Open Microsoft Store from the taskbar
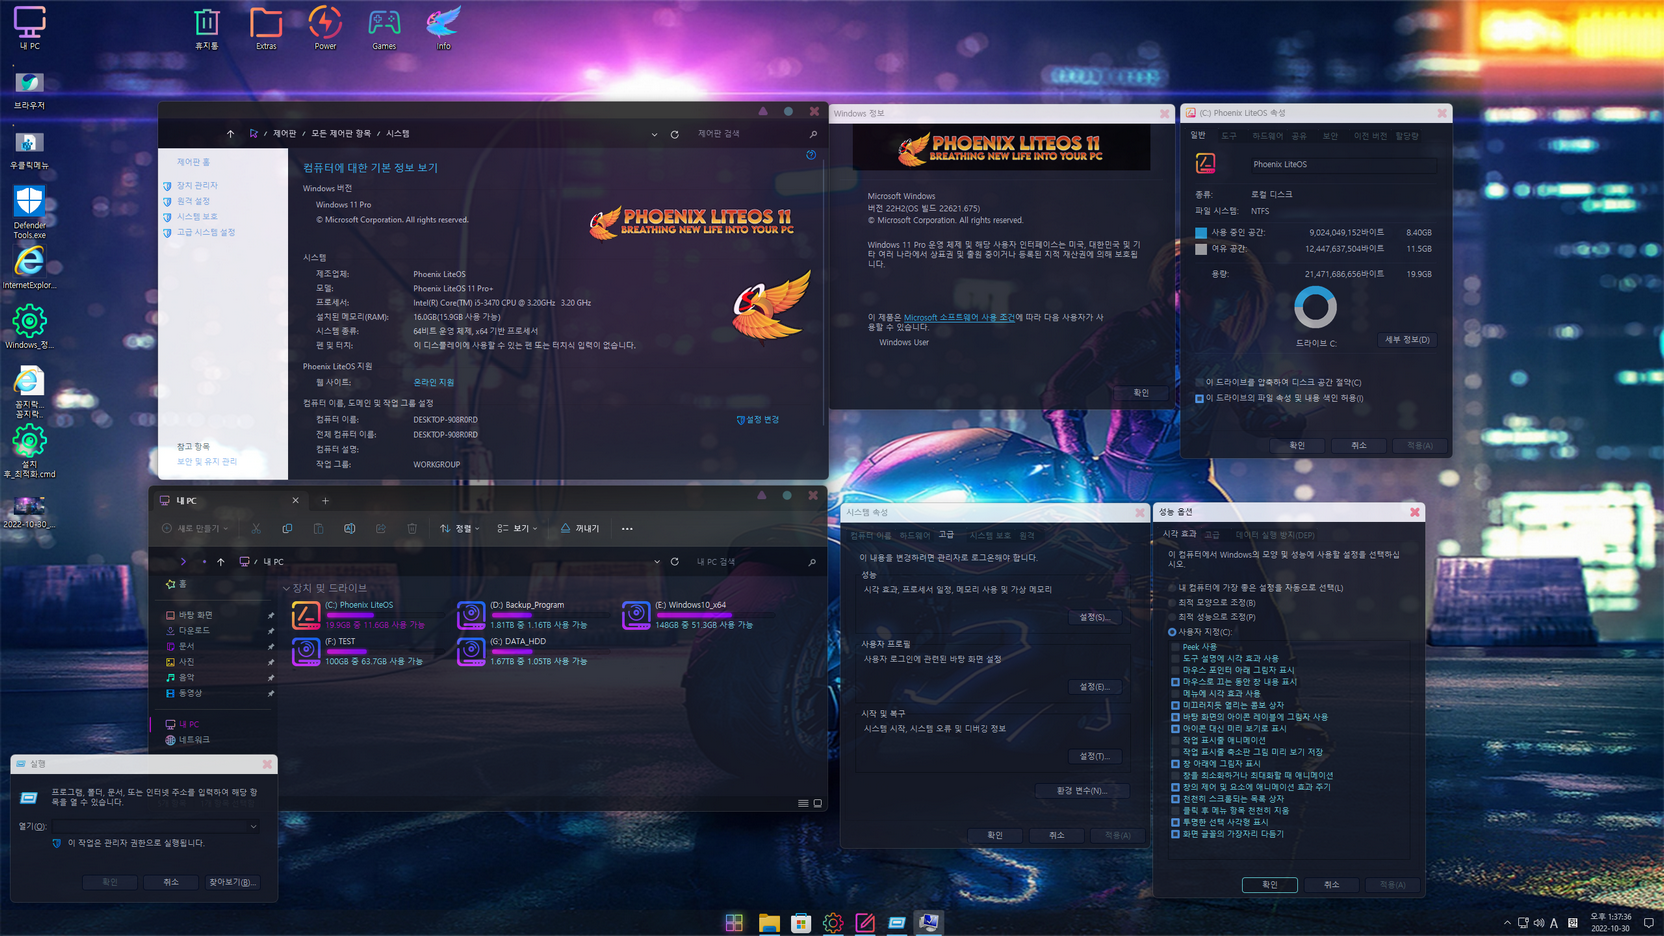This screenshot has height=936, width=1664. coord(800,922)
